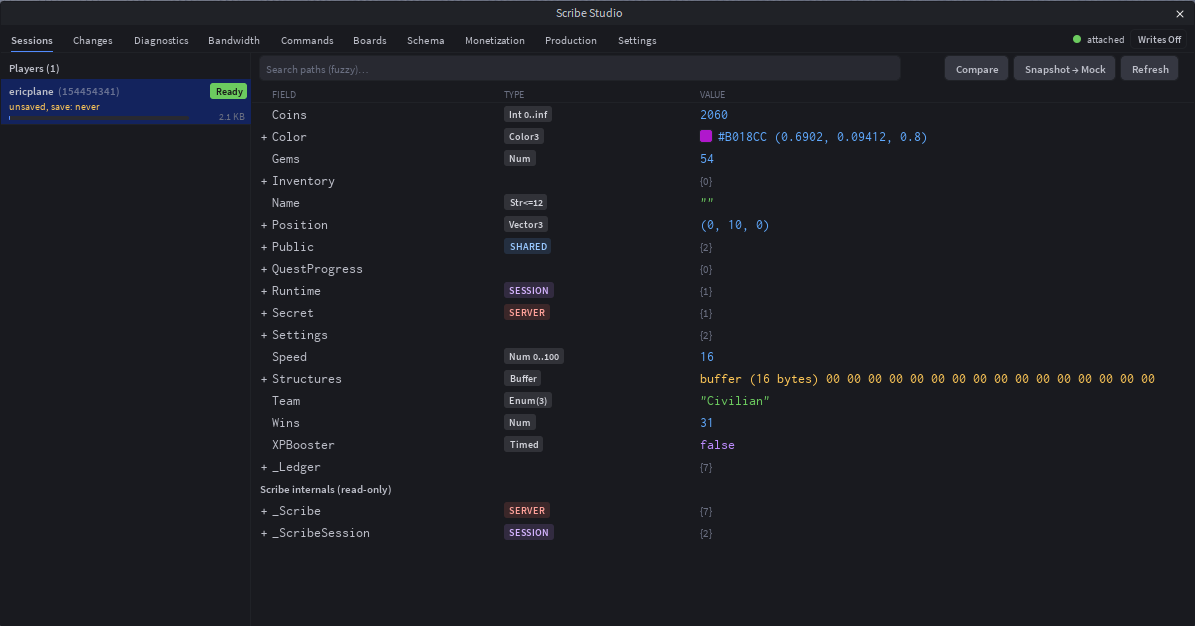This screenshot has height=626, width=1195.
Task: Click the Buffer type badge
Action: click(523, 379)
